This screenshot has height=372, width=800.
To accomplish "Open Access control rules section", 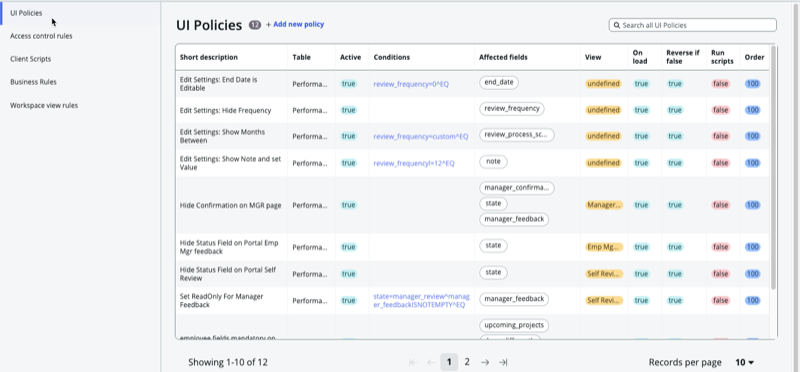I will coord(41,36).
